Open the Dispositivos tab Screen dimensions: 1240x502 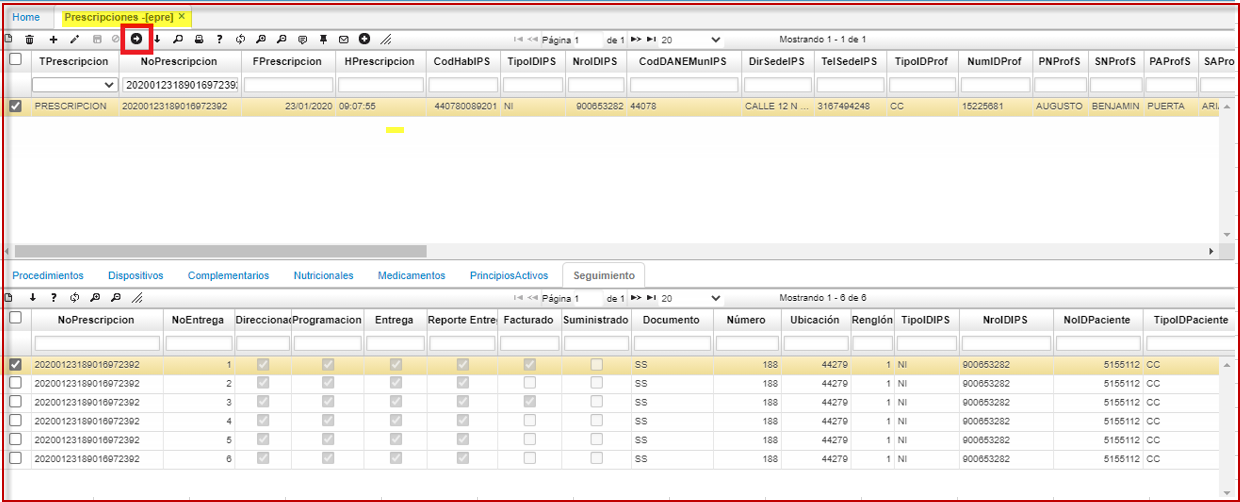(136, 275)
